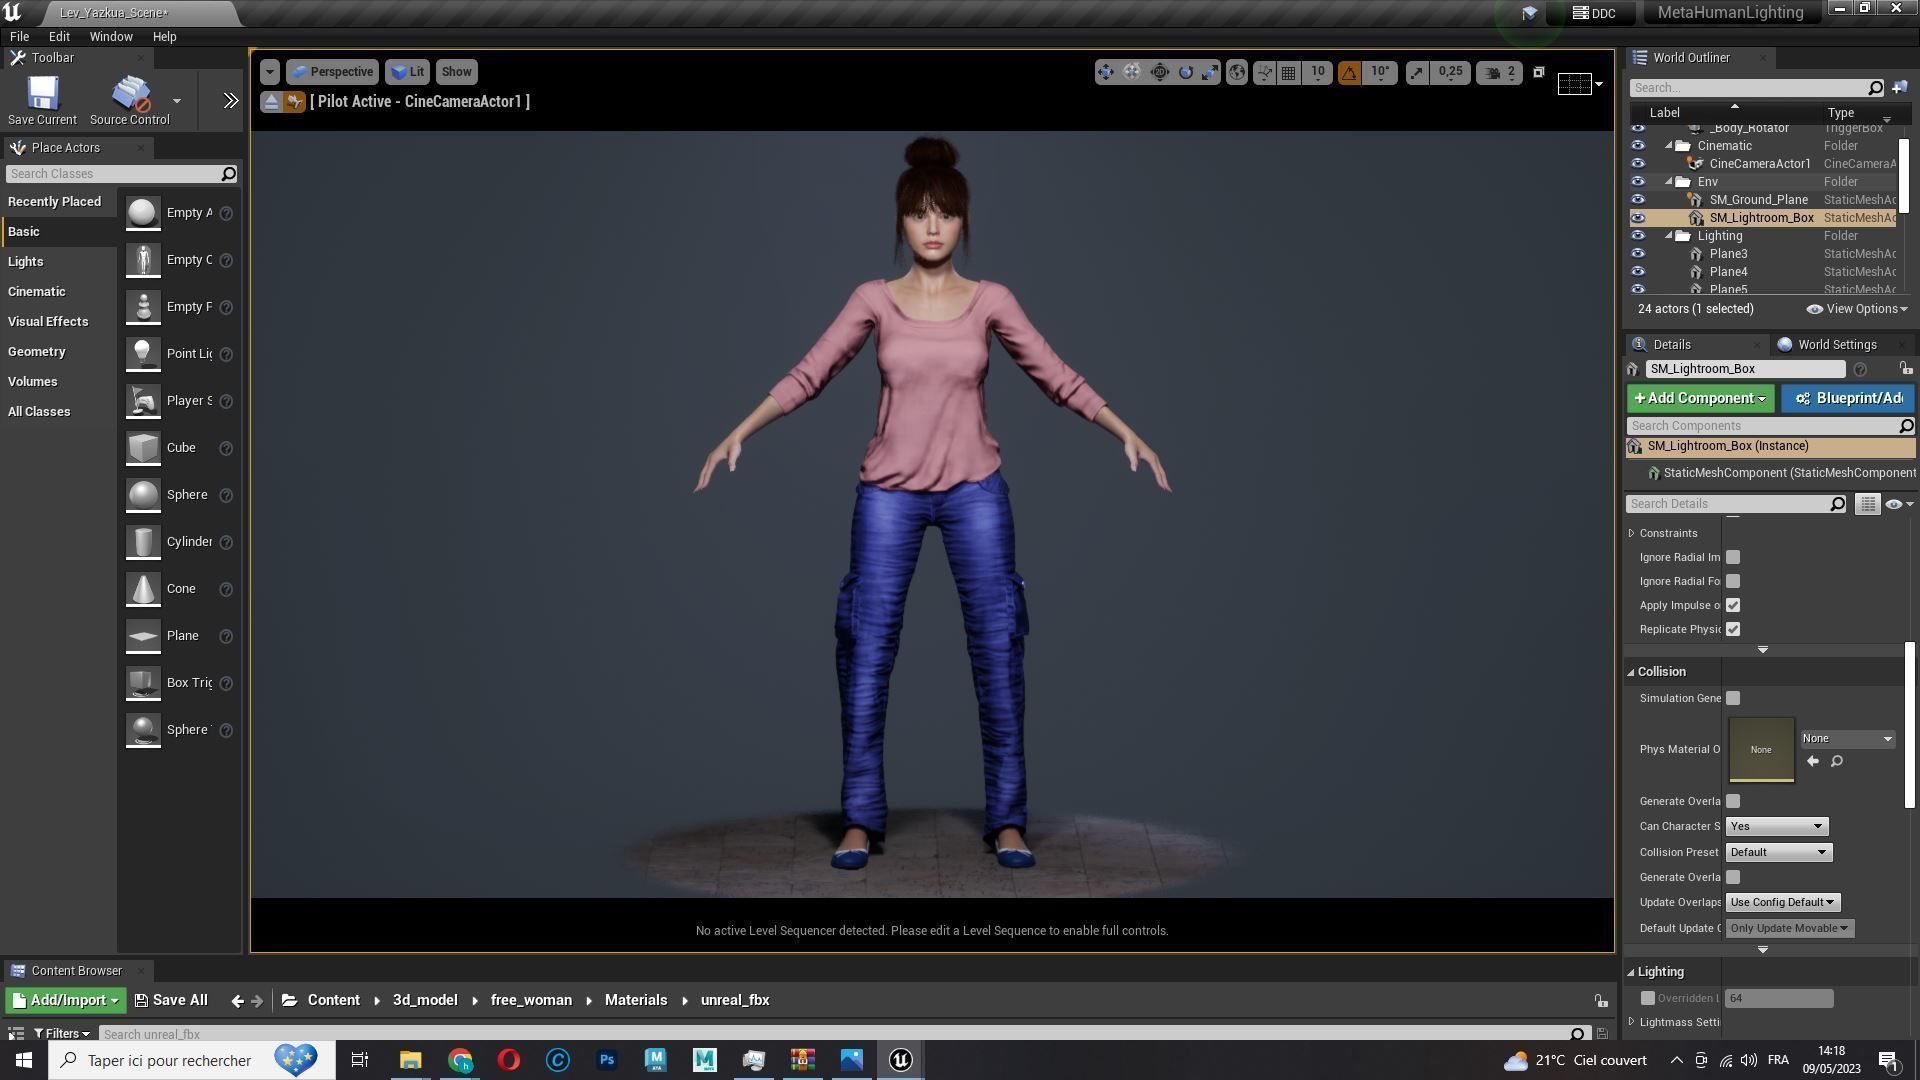Select the scale transform gizmo icon
Viewport: 1920px width, 1080px height.
[1210, 72]
